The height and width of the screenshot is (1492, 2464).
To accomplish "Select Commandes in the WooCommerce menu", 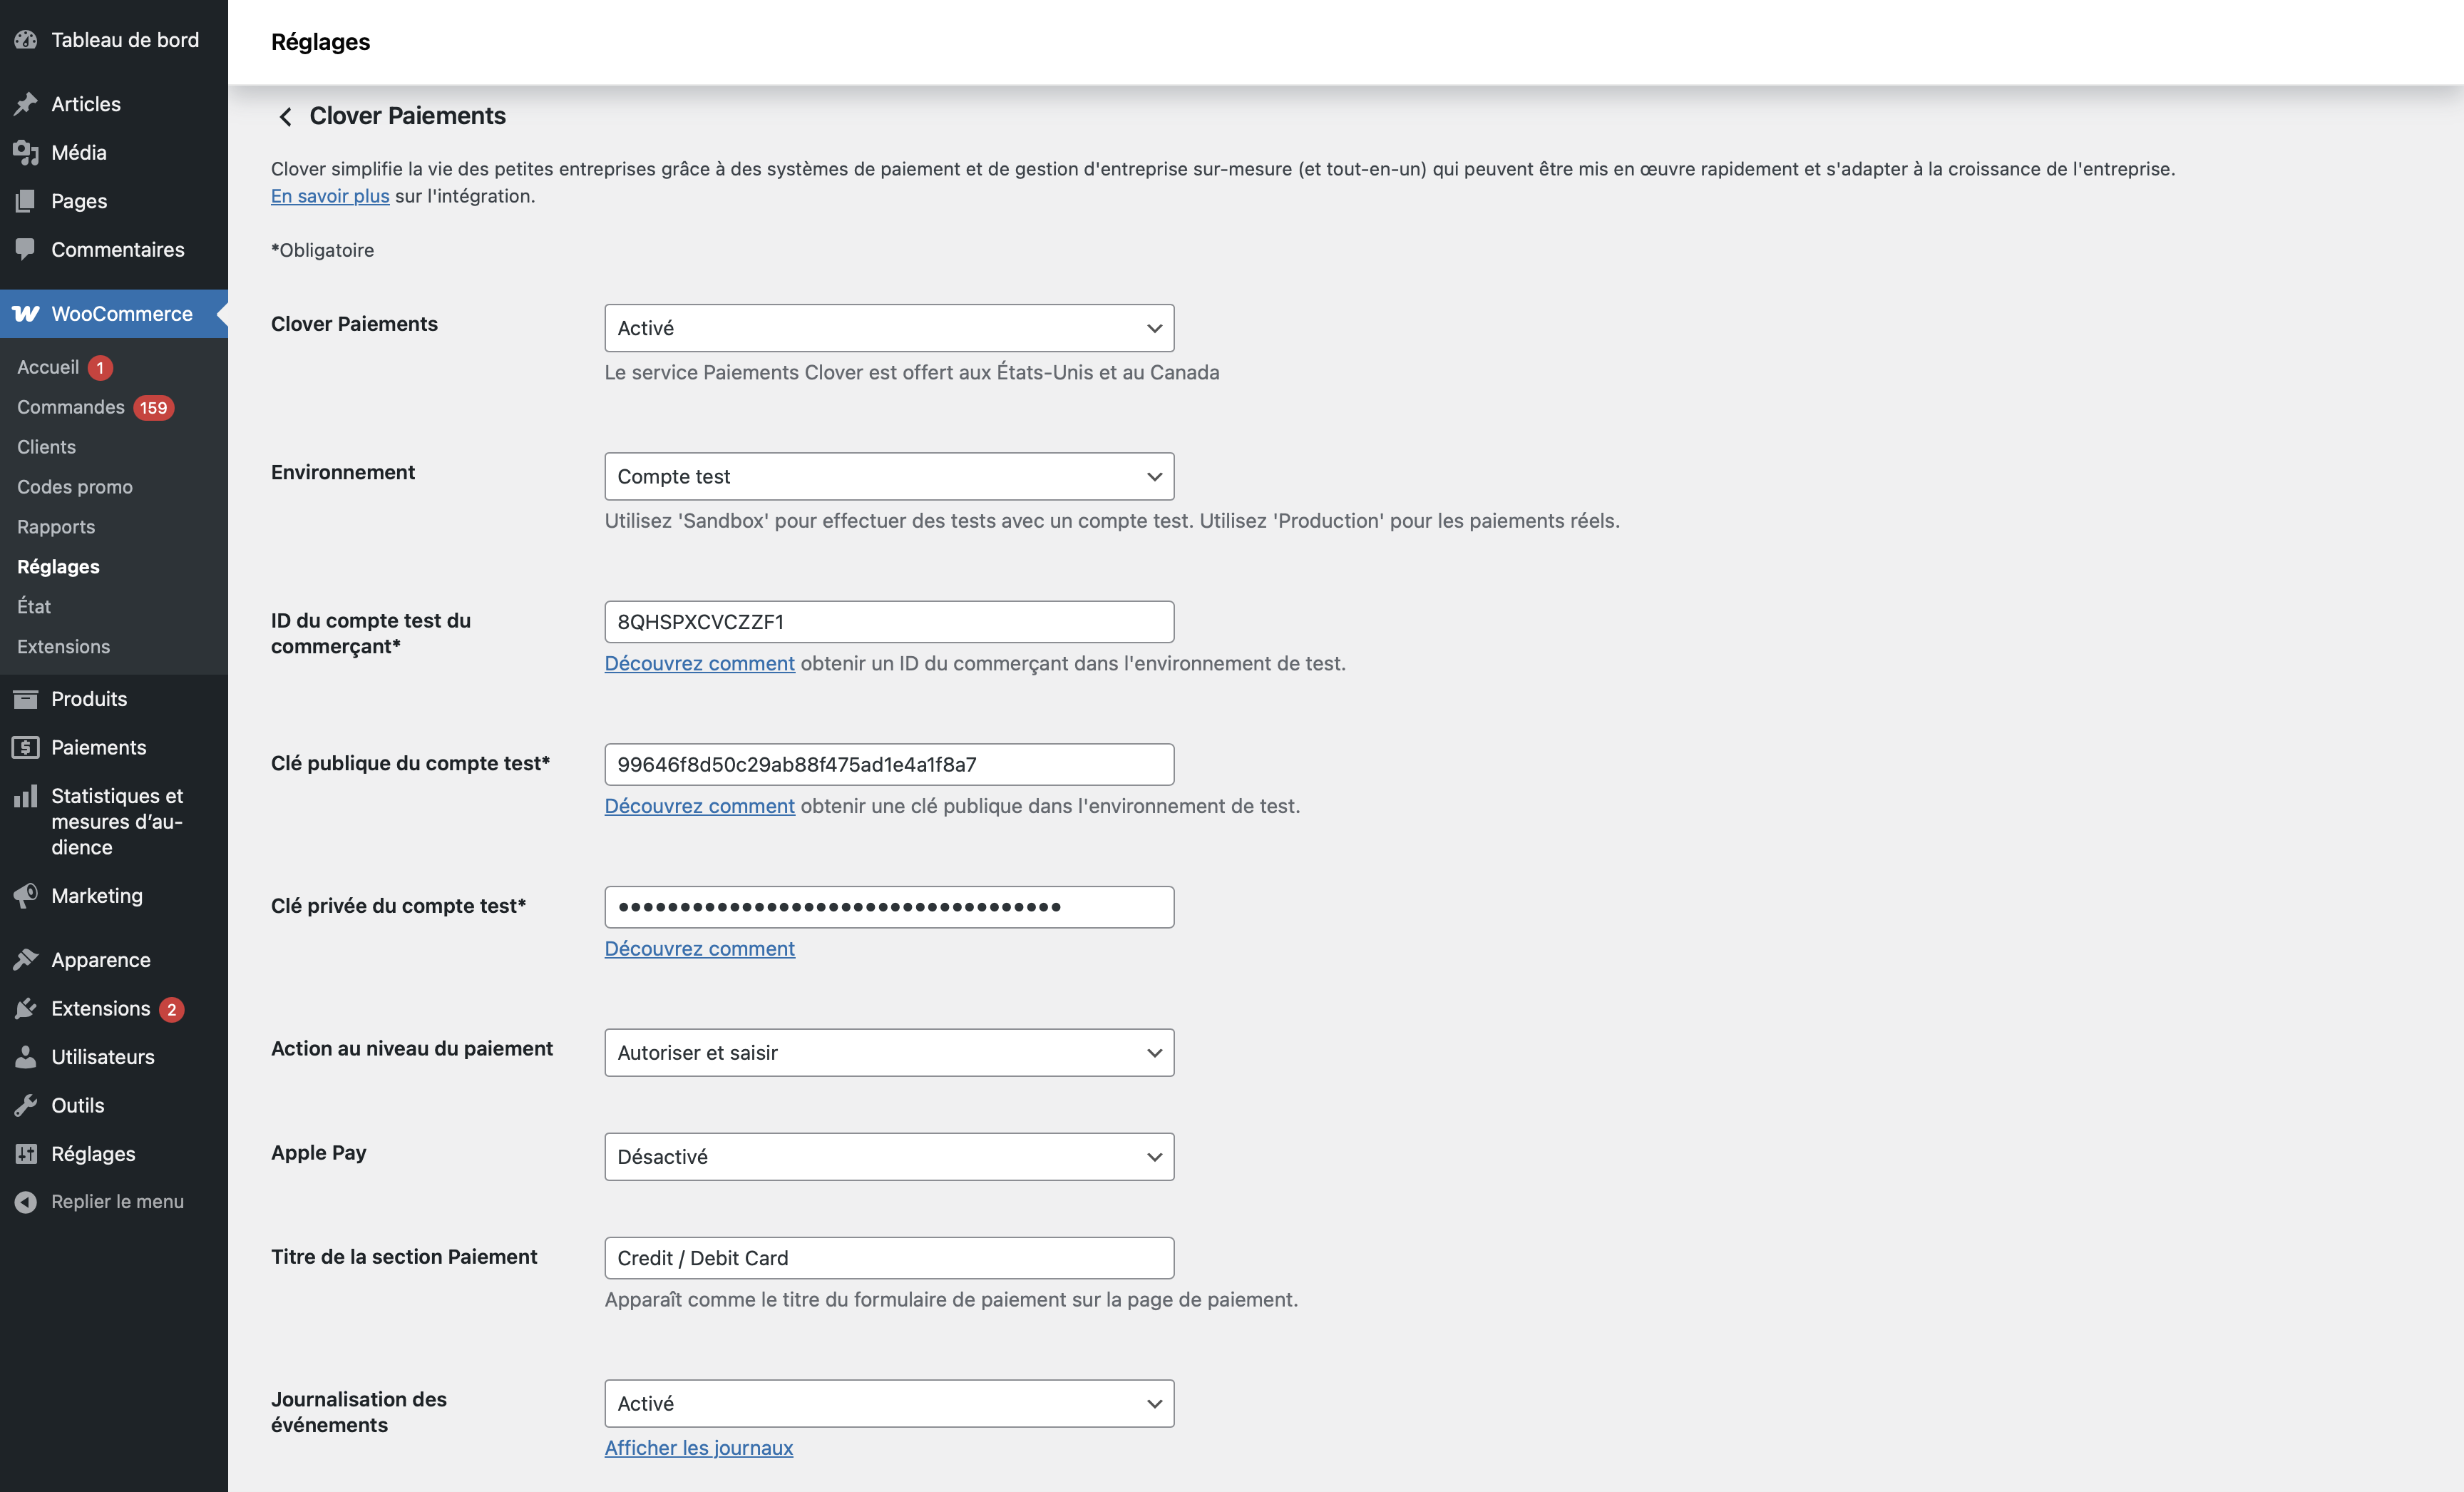I will pyautogui.click(x=70, y=407).
